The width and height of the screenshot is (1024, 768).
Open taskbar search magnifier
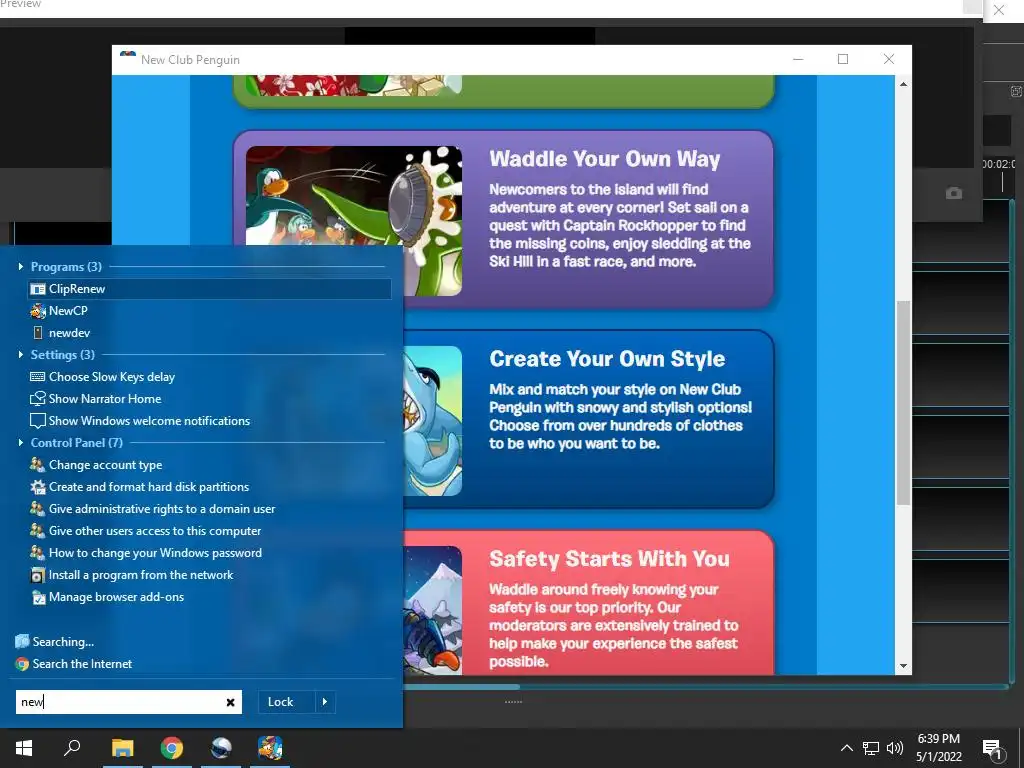pyautogui.click(x=72, y=748)
